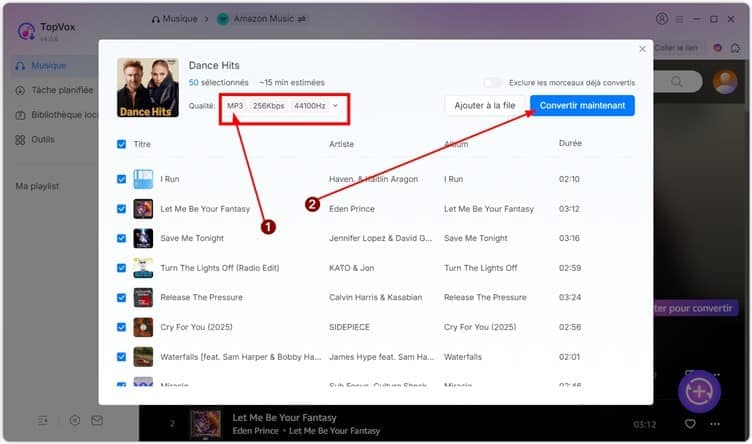Image resolution: width=752 pixels, height=444 pixels.
Task: Click the Durée column header
Action: [x=570, y=143]
